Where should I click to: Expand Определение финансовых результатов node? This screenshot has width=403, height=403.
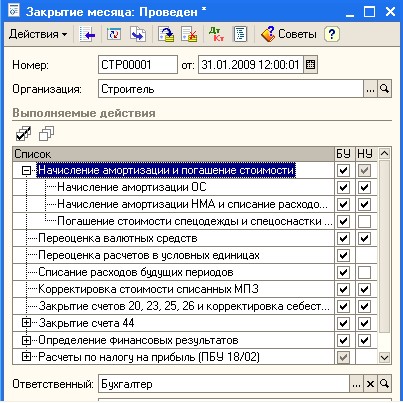26,340
